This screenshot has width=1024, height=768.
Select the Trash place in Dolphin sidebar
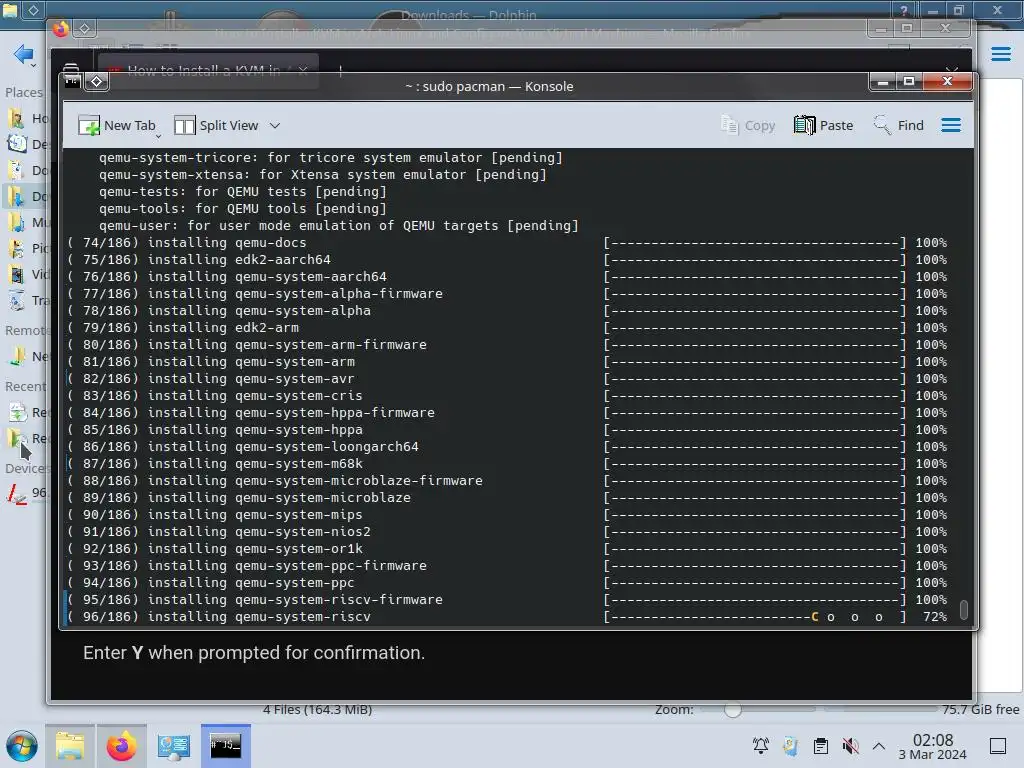(26, 300)
